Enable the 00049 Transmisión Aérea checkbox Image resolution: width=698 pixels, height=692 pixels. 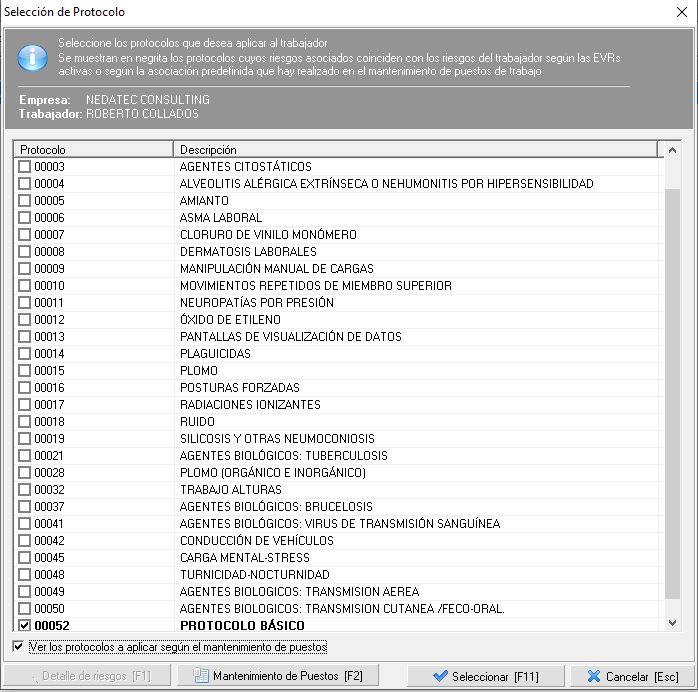click(24, 591)
